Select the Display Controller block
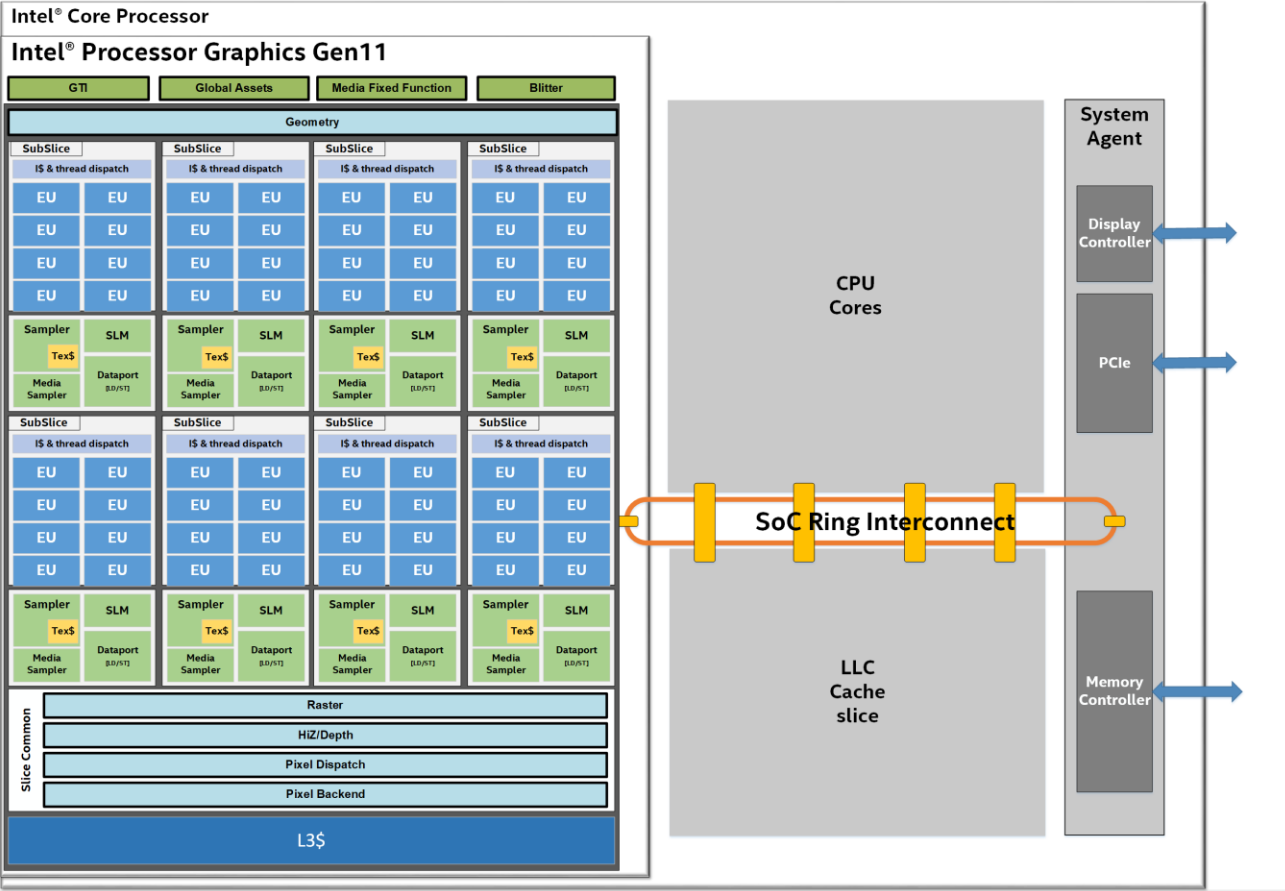This screenshot has width=1285, height=891. click(x=1114, y=233)
